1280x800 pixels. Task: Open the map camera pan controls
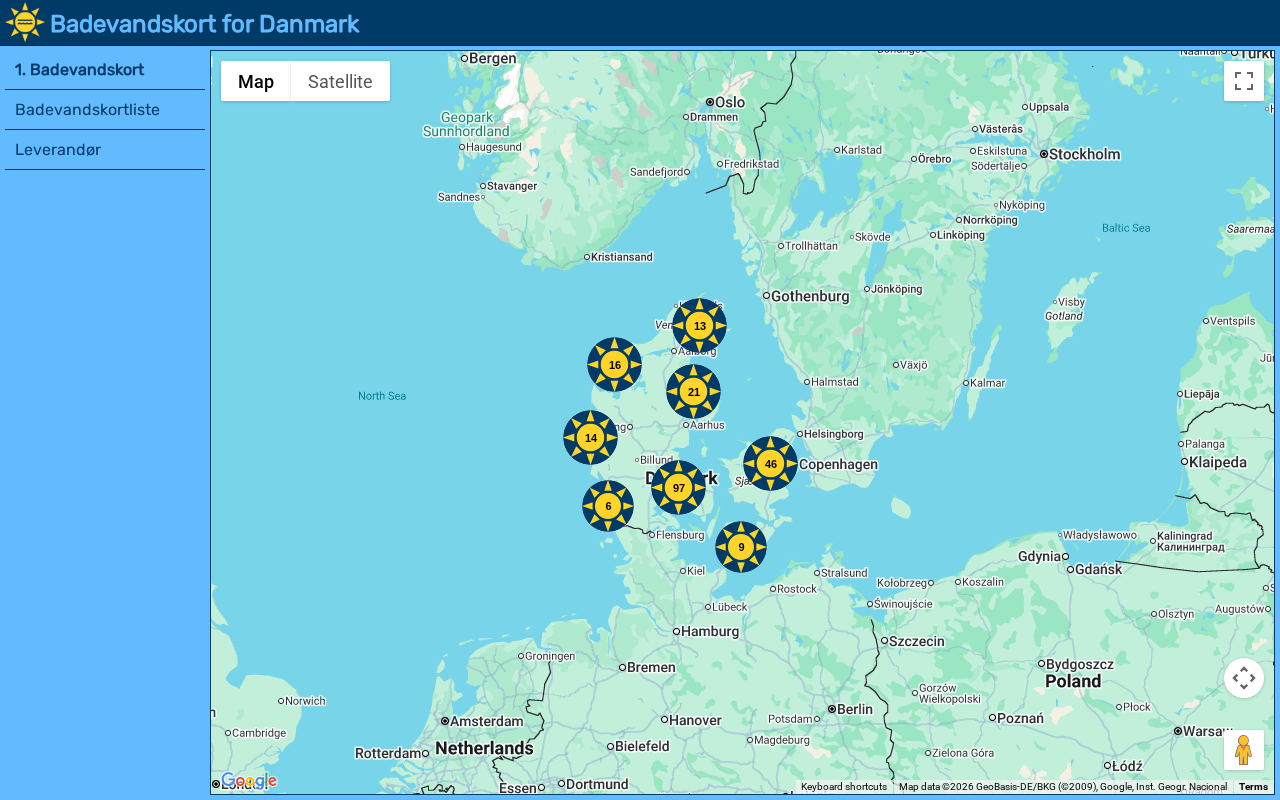(x=1244, y=678)
